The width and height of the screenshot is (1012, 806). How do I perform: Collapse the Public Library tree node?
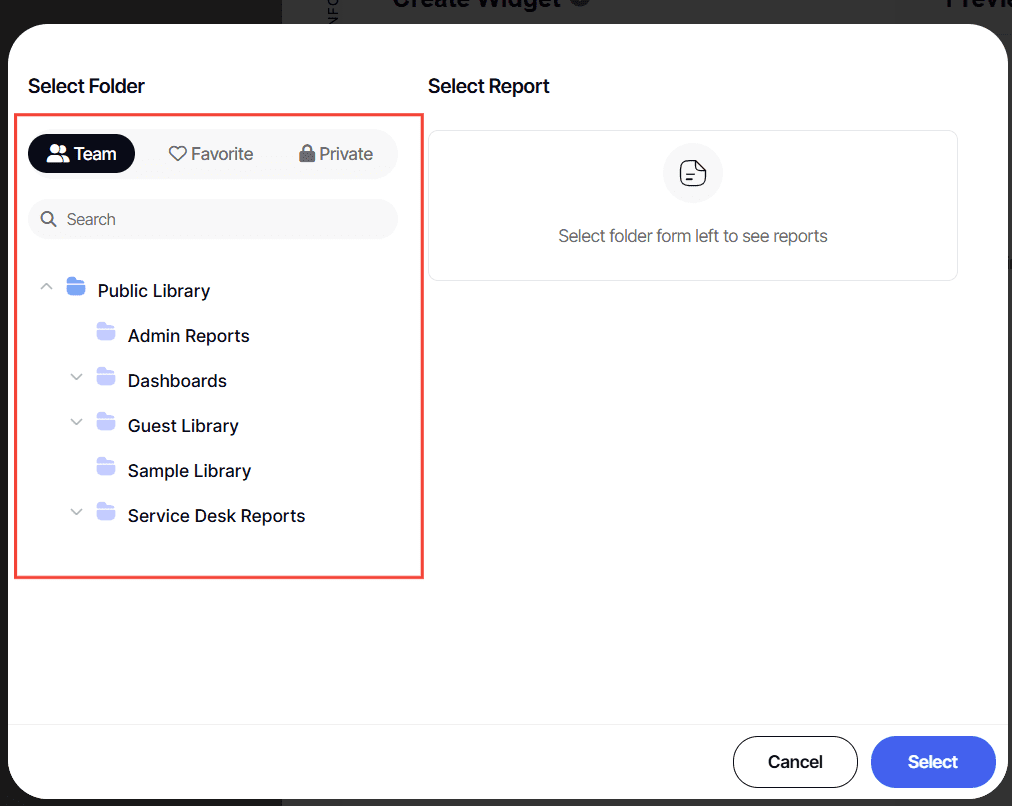[46, 287]
